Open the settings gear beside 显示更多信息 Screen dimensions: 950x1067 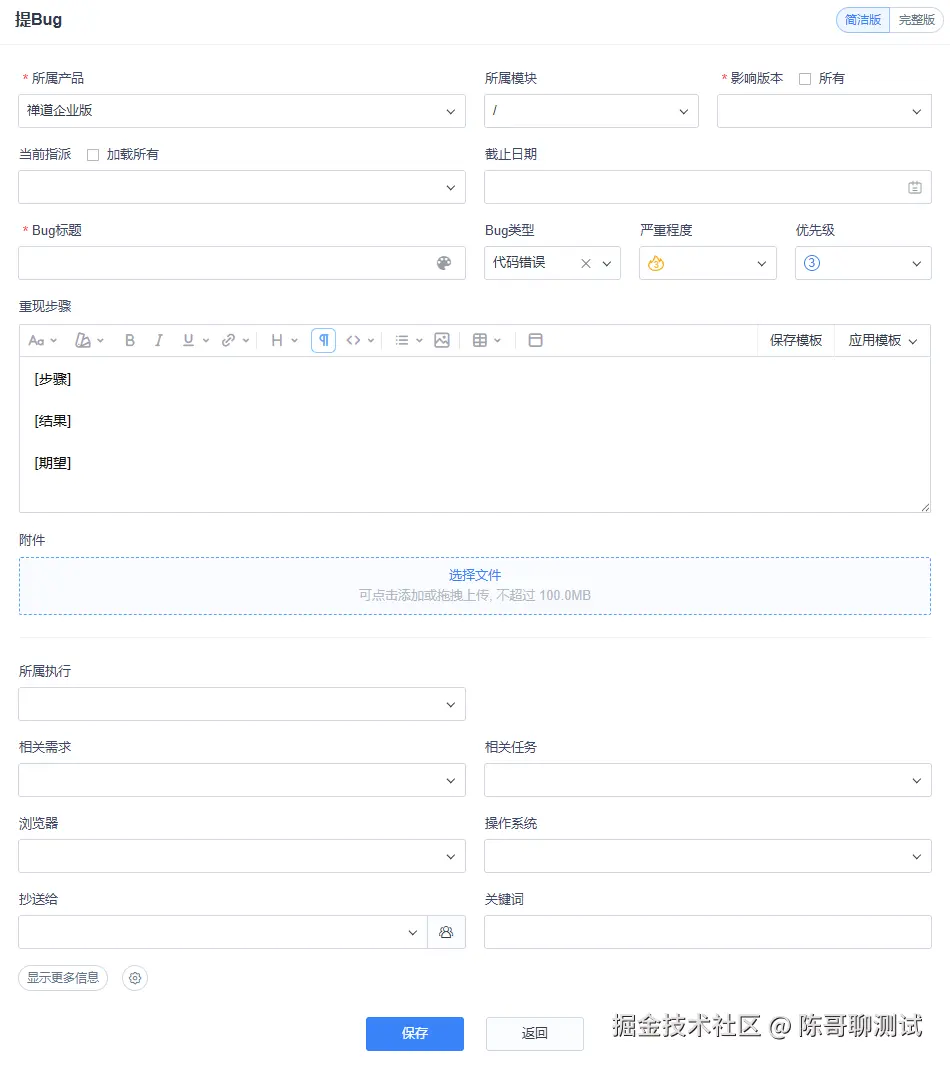(x=135, y=978)
